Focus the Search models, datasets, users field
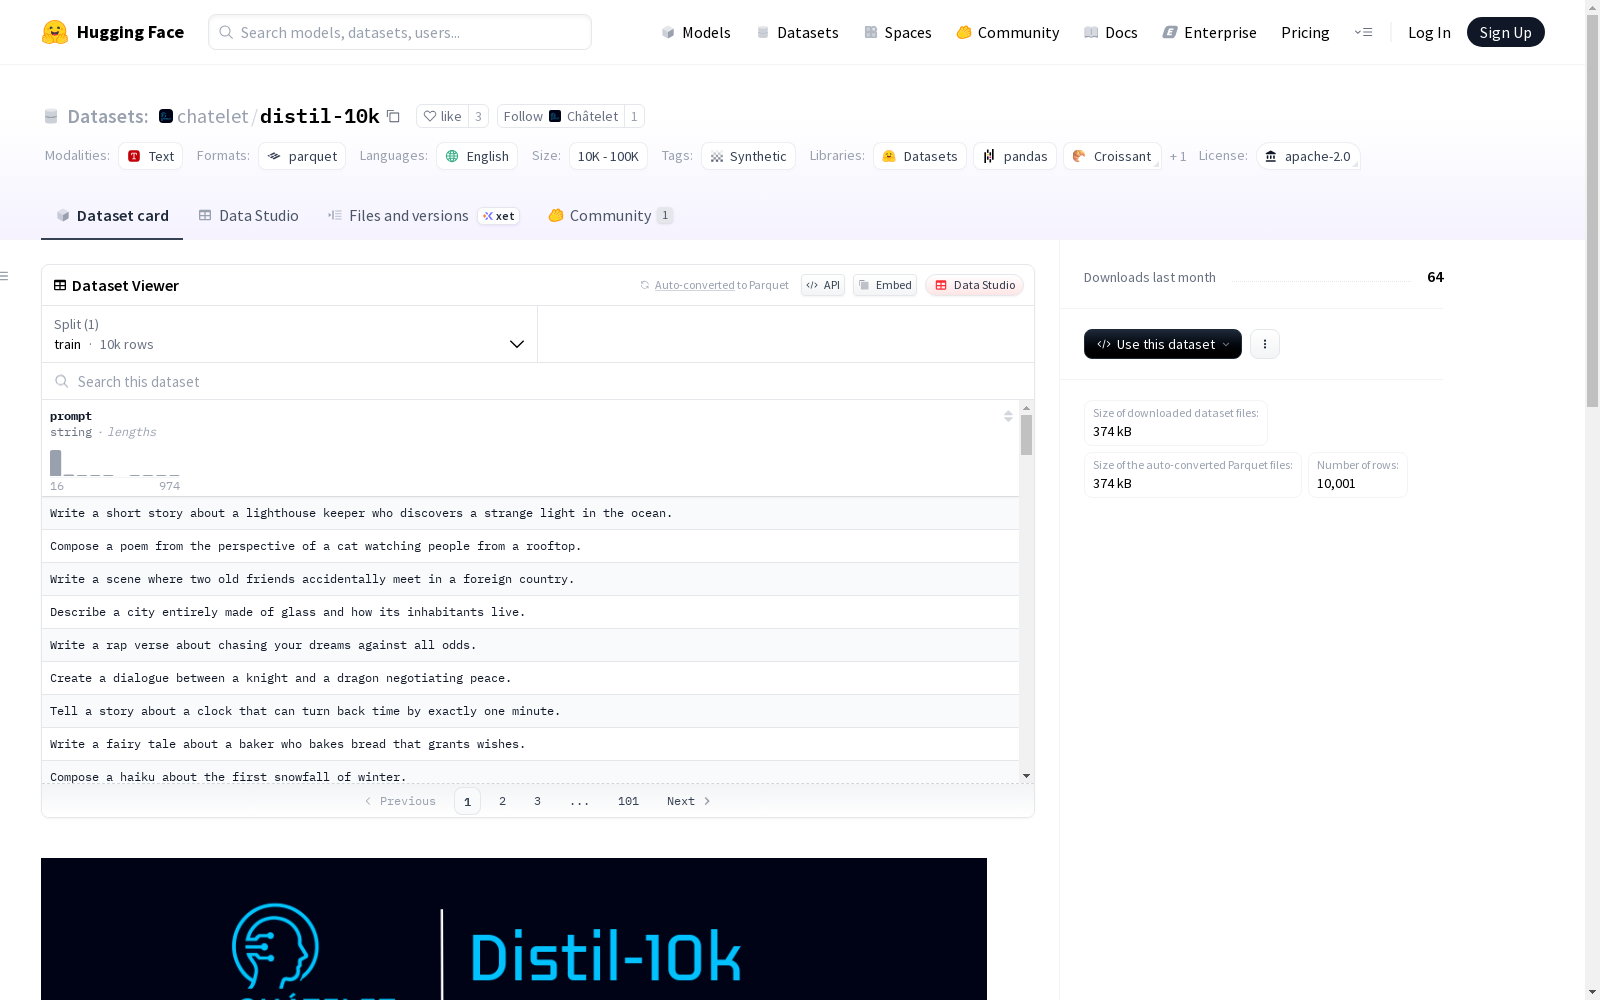The image size is (1600, 1000). point(400,32)
